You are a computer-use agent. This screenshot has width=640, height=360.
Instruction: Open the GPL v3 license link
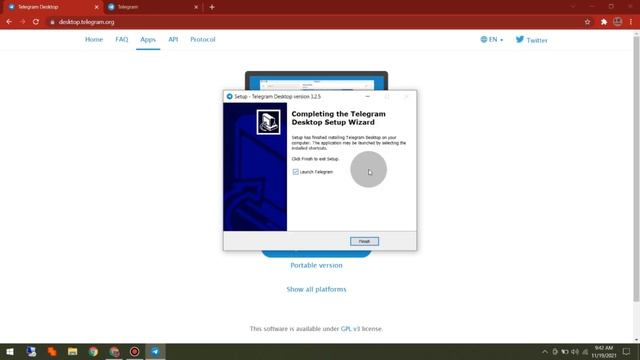pyautogui.click(x=350, y=329)
